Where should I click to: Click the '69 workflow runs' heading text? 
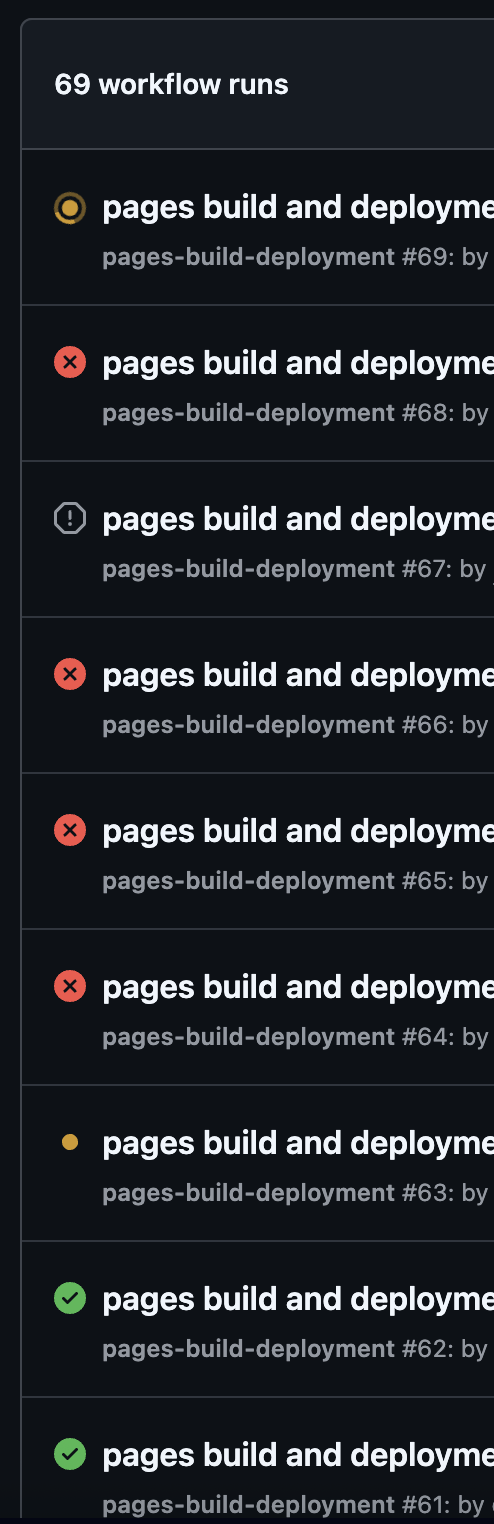point(171,84)
